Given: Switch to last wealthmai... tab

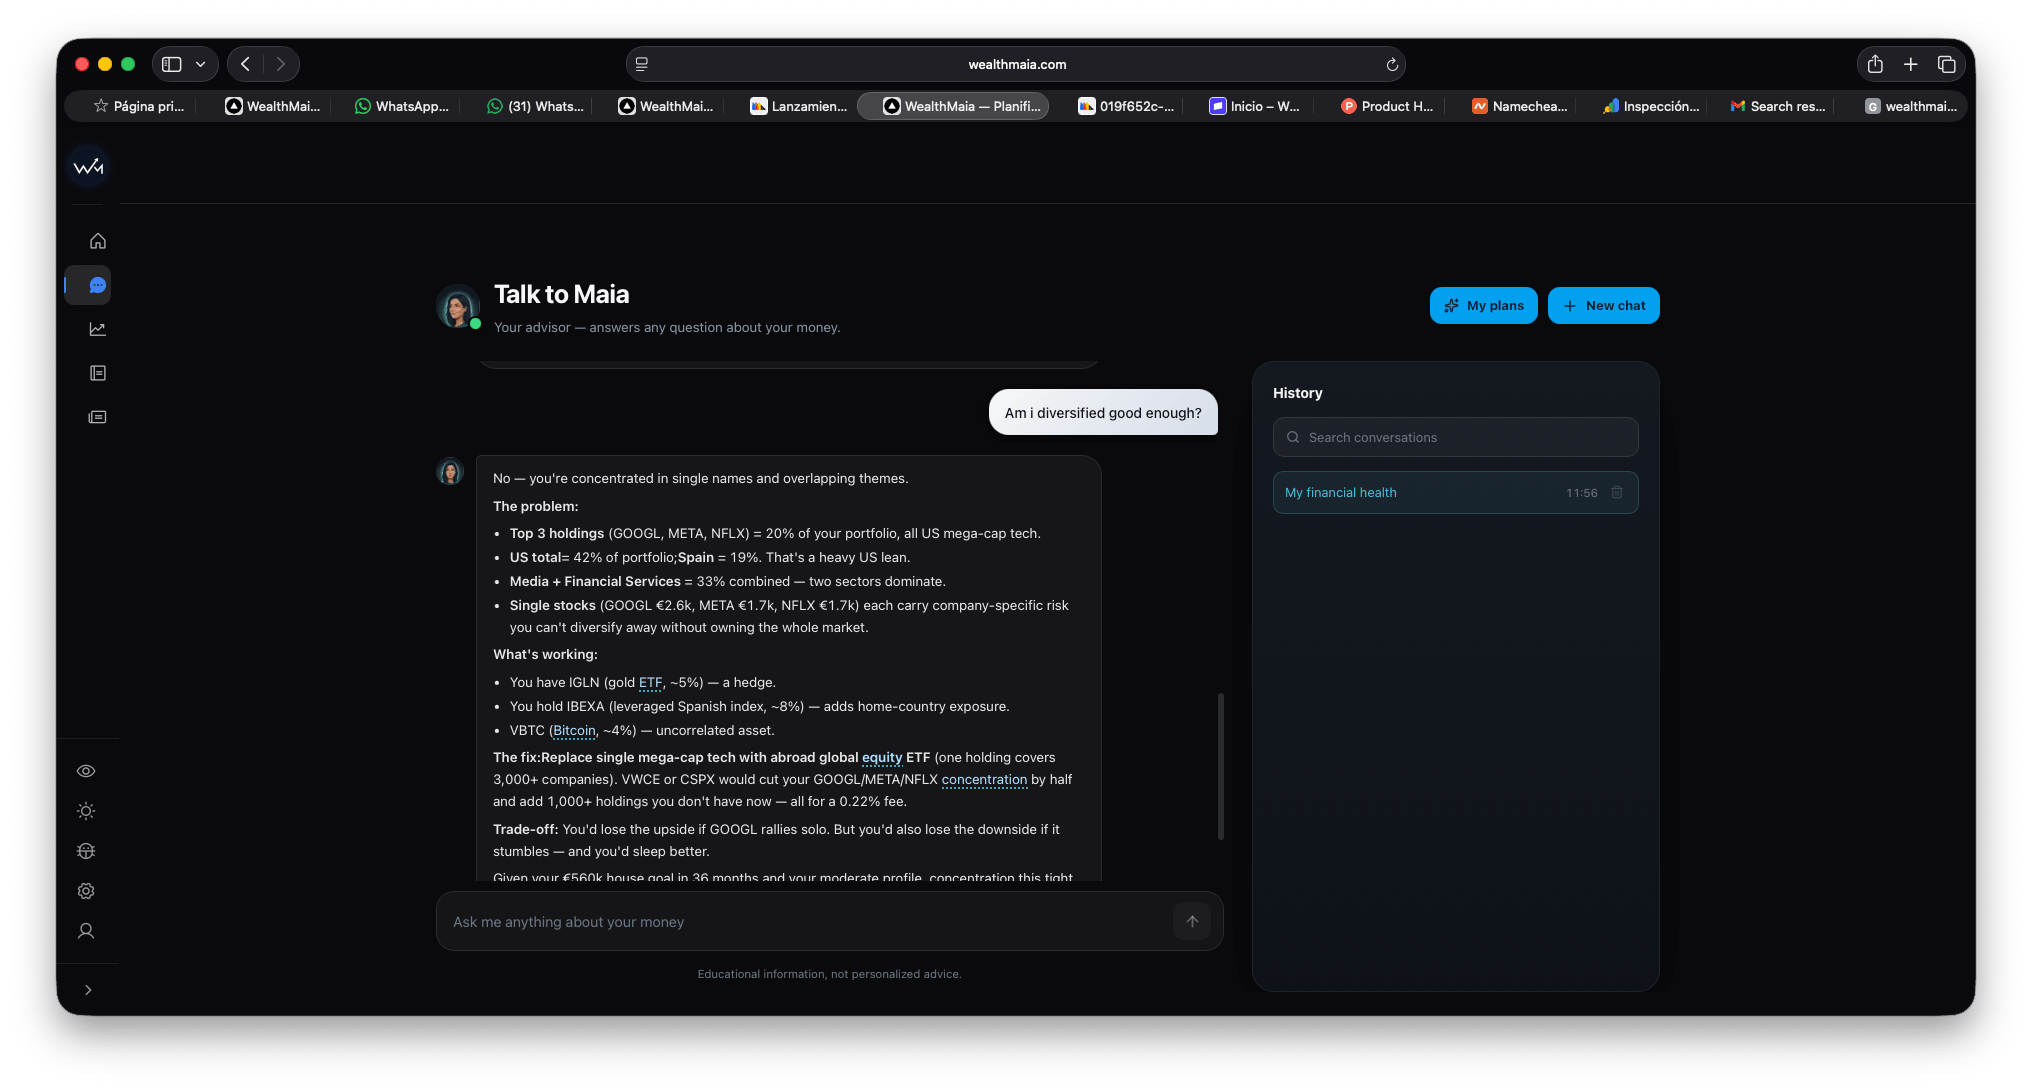Looking at the screenshot, I should [x=1910, y=106].
